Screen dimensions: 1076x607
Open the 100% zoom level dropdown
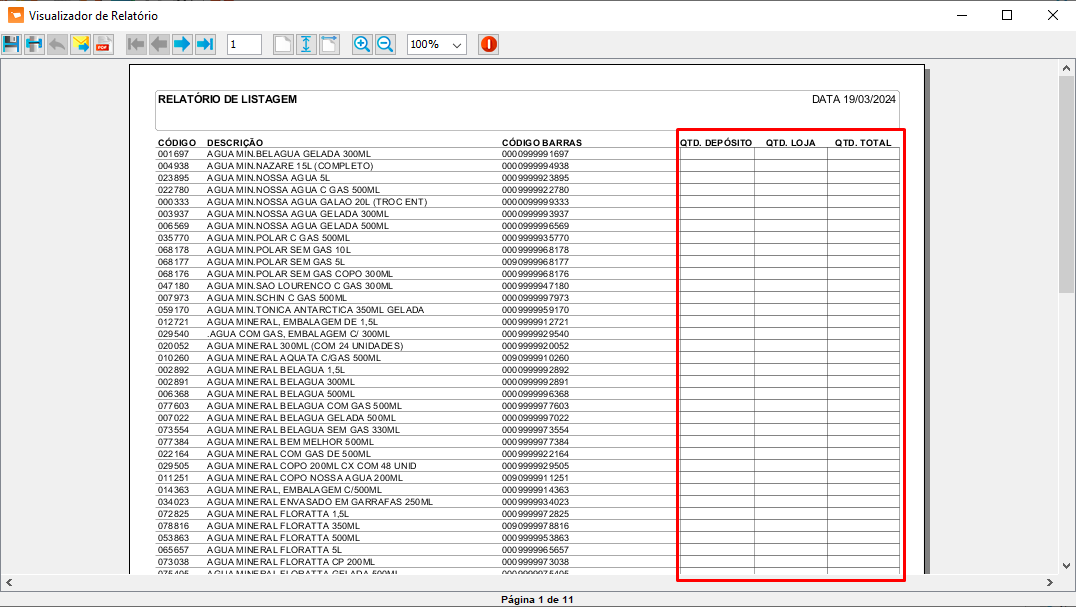pos(436,45)
